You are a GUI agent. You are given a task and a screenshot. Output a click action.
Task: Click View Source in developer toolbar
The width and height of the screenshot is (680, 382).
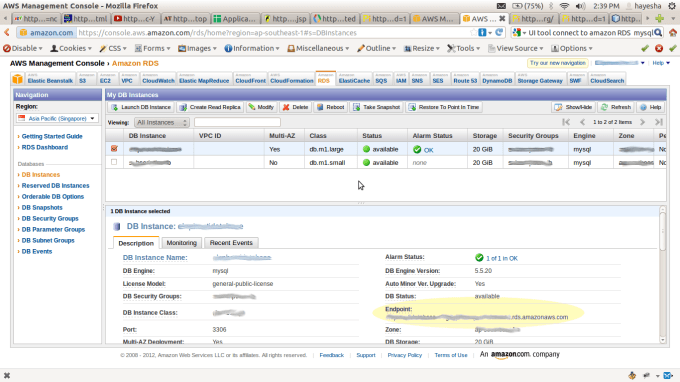[x=516, y=49]
